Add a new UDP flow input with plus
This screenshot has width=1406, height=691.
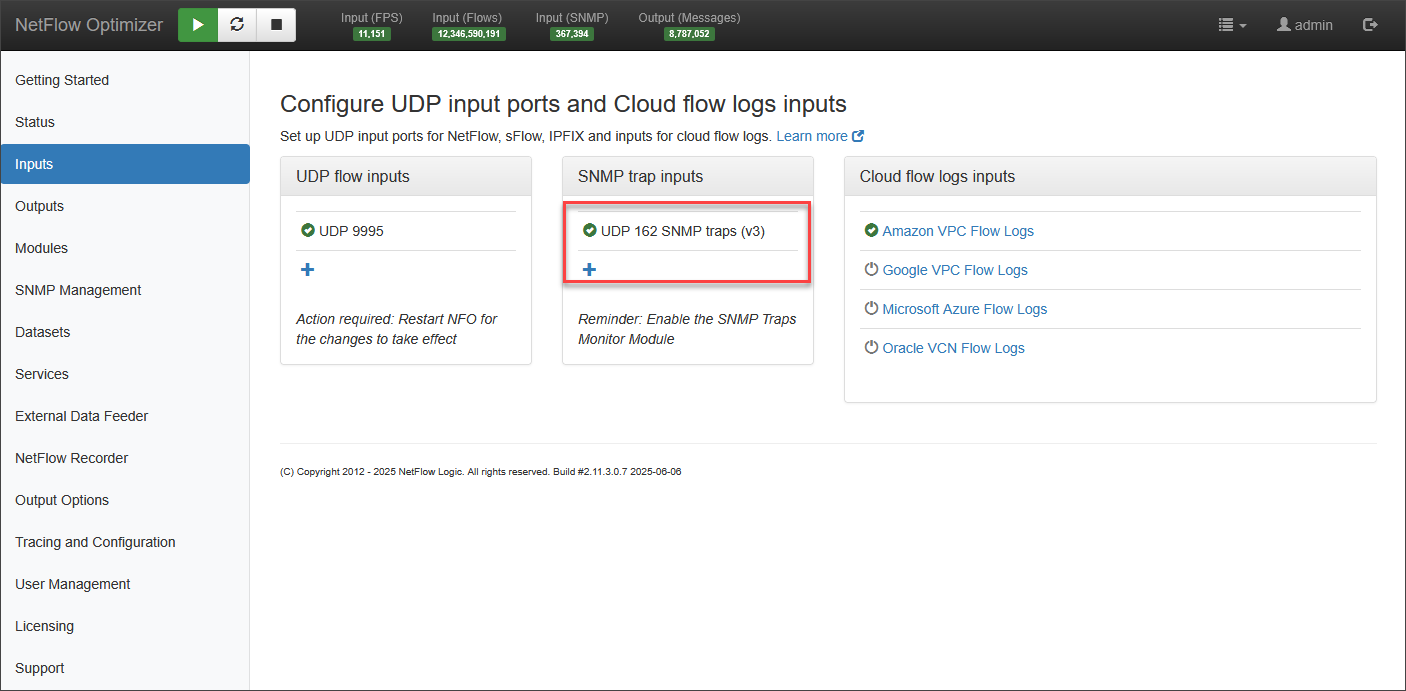point(308,270)
